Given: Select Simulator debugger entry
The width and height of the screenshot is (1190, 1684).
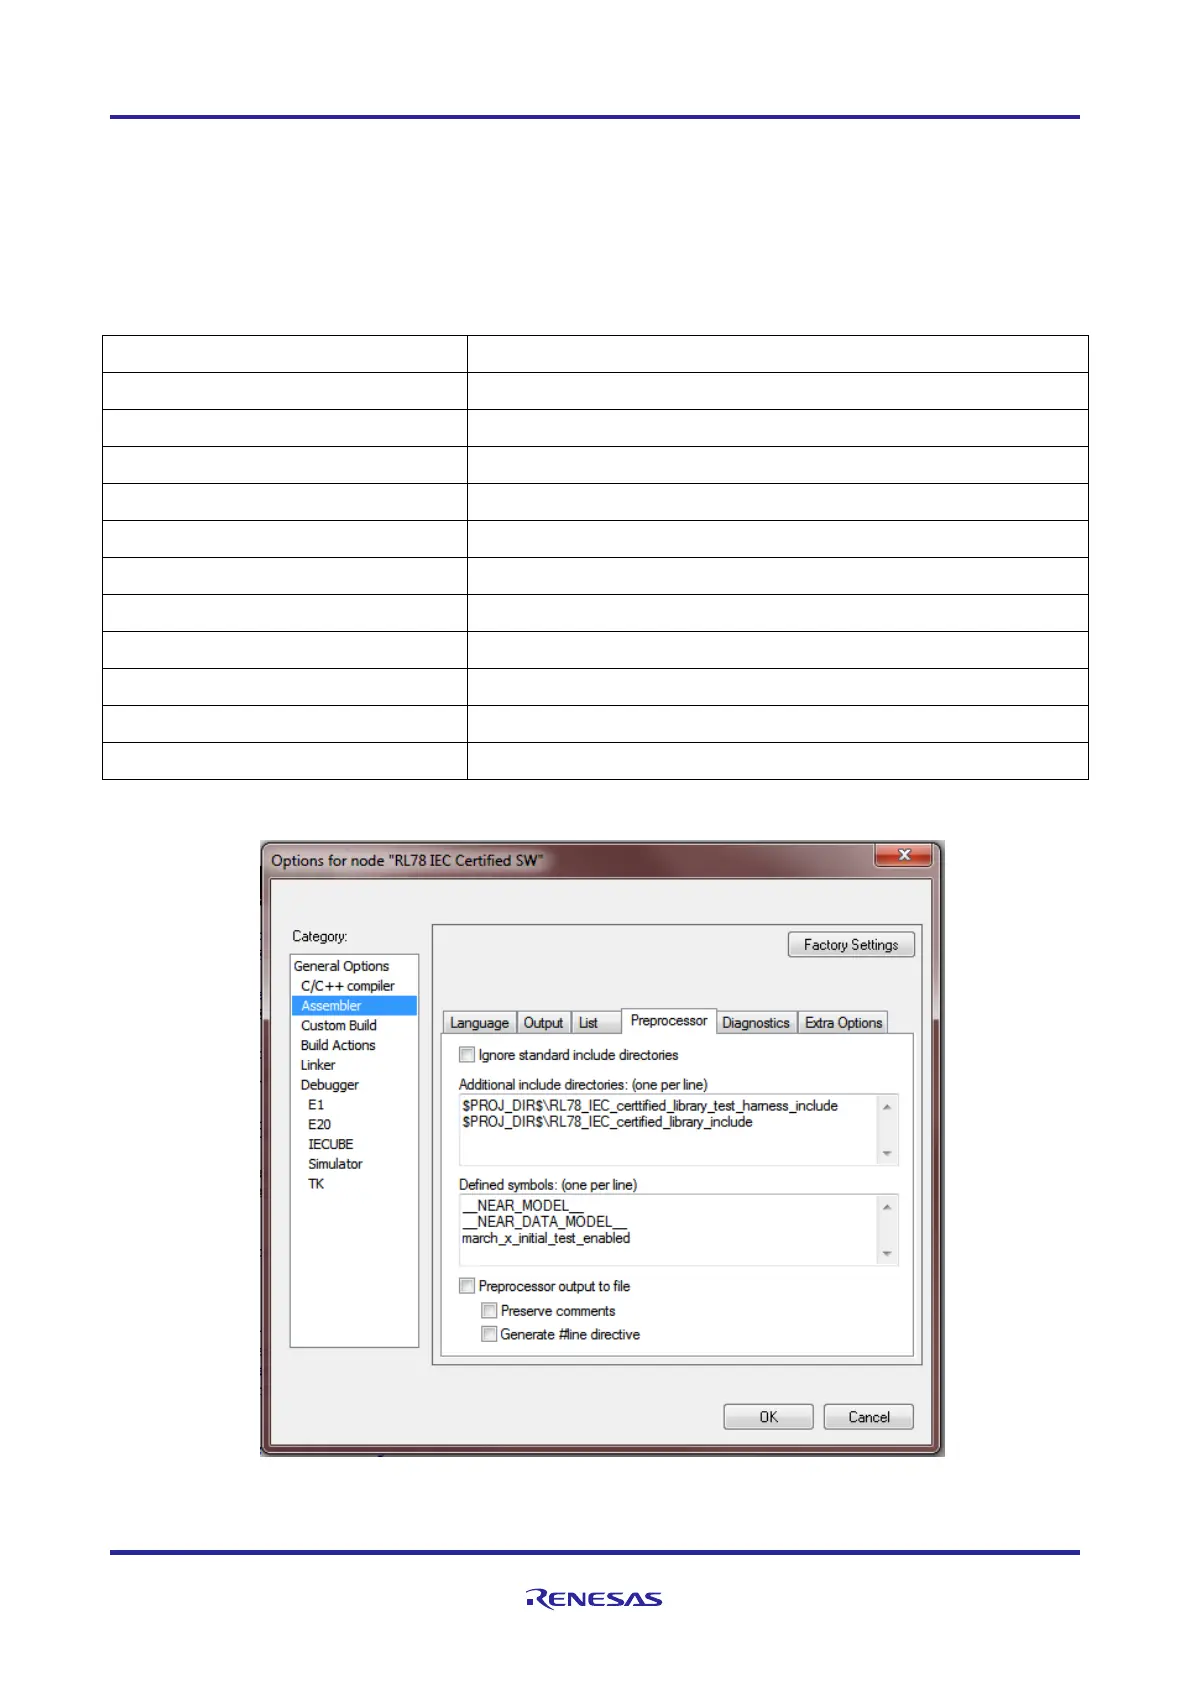Looking at the screenshot, I should (x=335, y=1164).
